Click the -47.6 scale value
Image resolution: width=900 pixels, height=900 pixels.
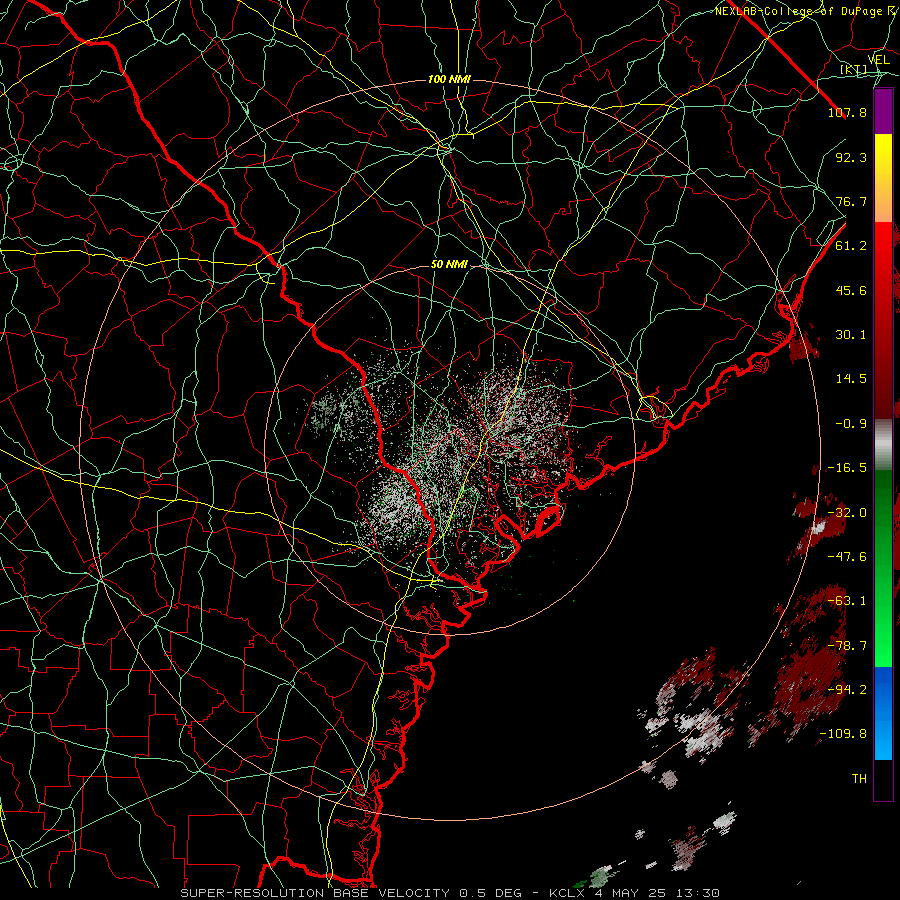click(x=847, y=557)
